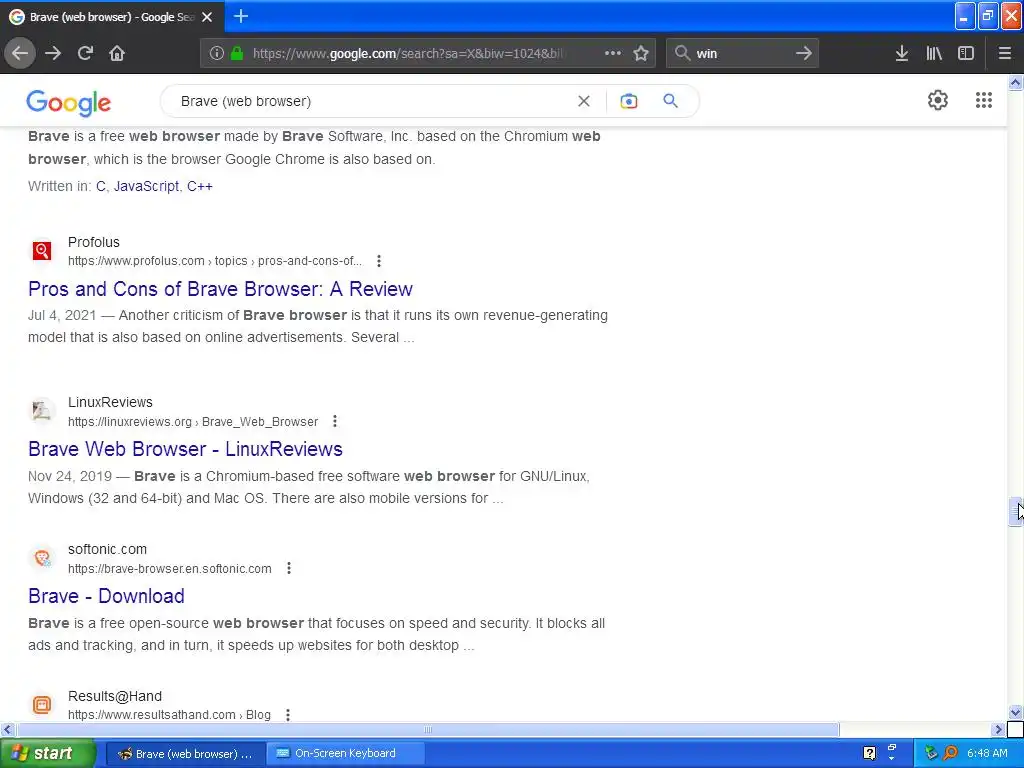Open the Firefox hamburger menu

point(1005,53)
